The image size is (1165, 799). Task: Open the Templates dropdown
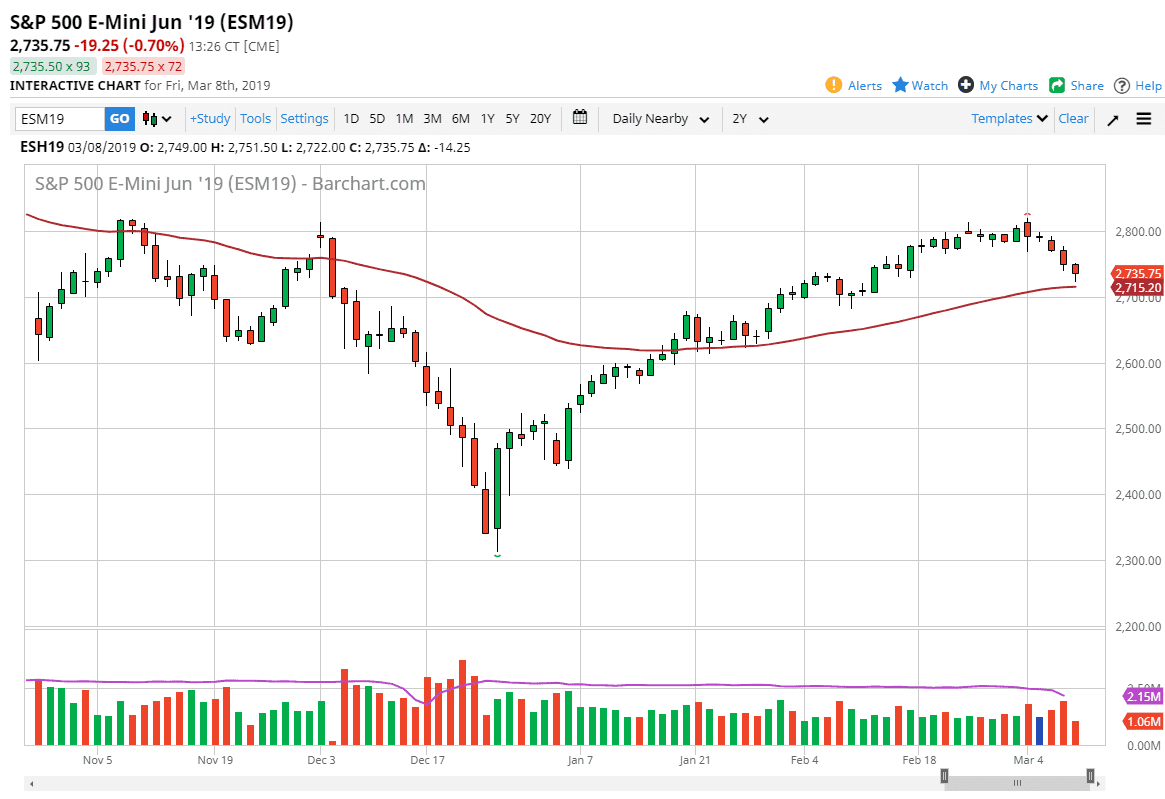tap(1007, 118)
